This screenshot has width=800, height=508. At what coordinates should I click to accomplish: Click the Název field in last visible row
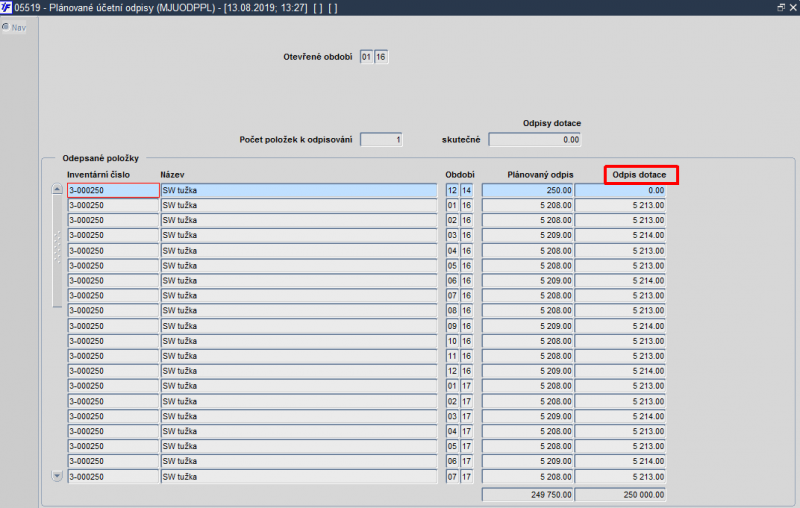point(299,477)
